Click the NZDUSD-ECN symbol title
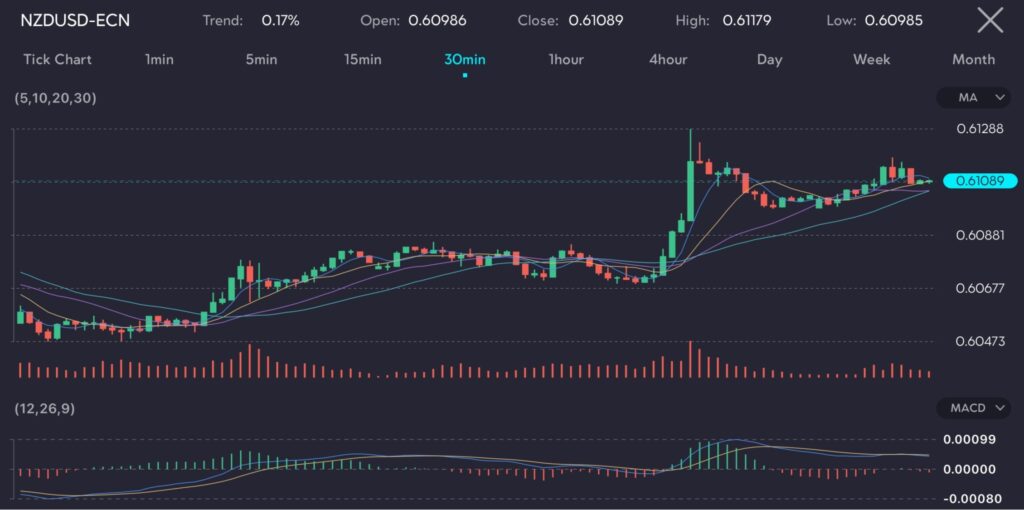The image size is (1024, 510). [x=75, y=20]
